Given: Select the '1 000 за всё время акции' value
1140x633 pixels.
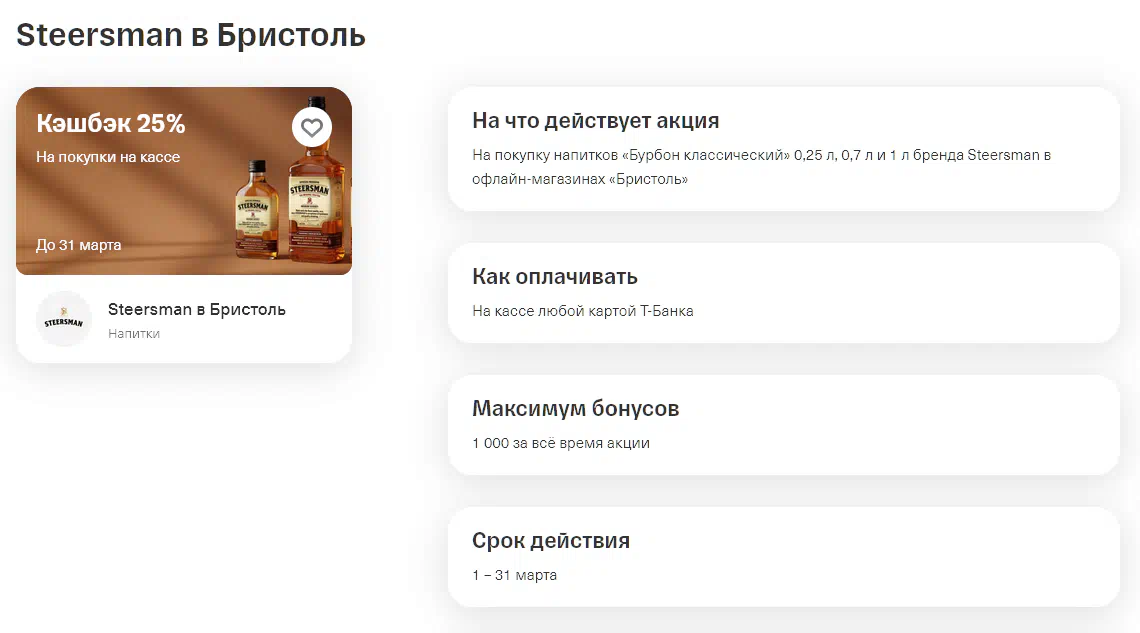Looking at the screenshot, I should point(561,443).
